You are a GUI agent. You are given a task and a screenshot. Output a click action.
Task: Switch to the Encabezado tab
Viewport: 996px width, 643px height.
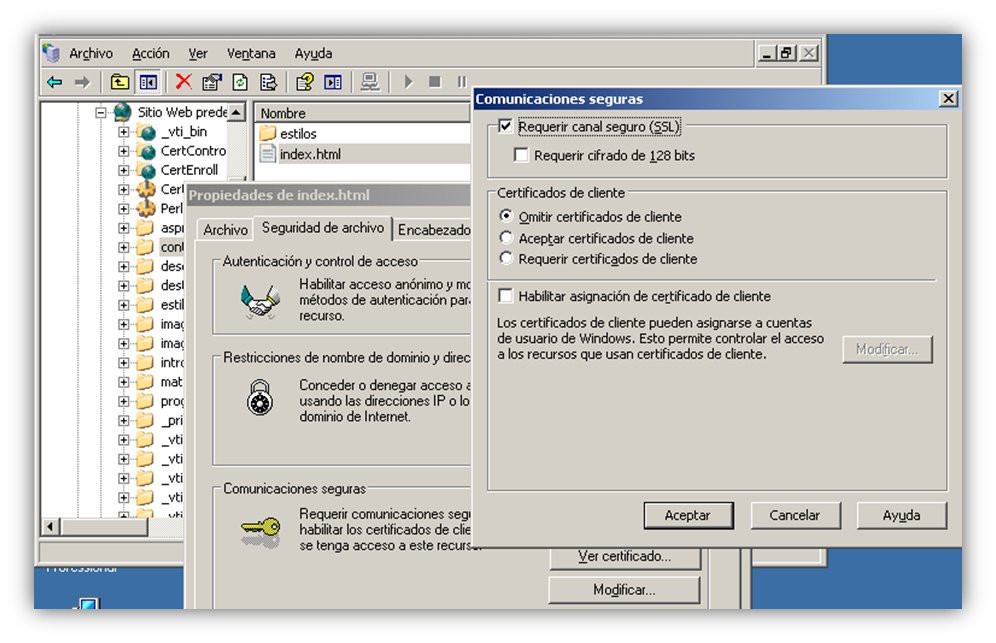point(433,230)
